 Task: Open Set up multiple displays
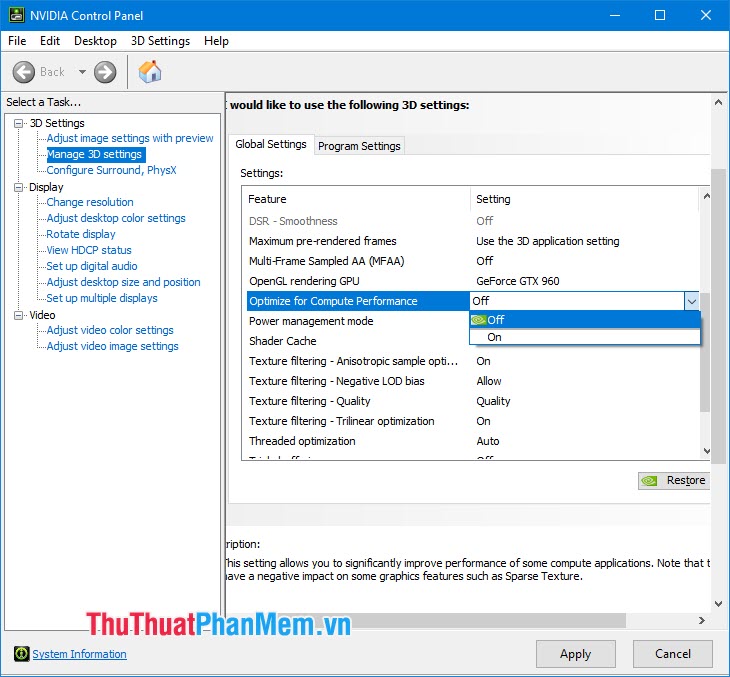point(102,298)
